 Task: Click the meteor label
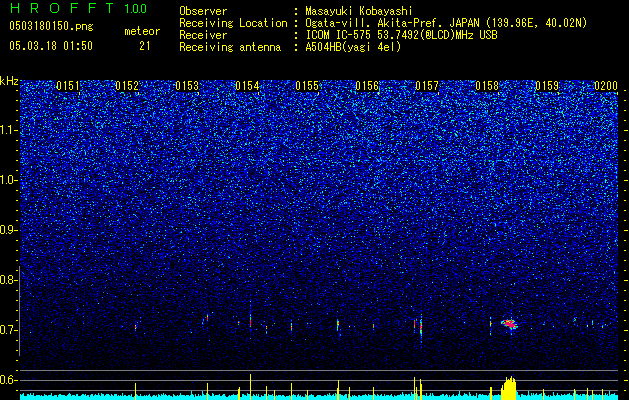(x=142, y=31)
